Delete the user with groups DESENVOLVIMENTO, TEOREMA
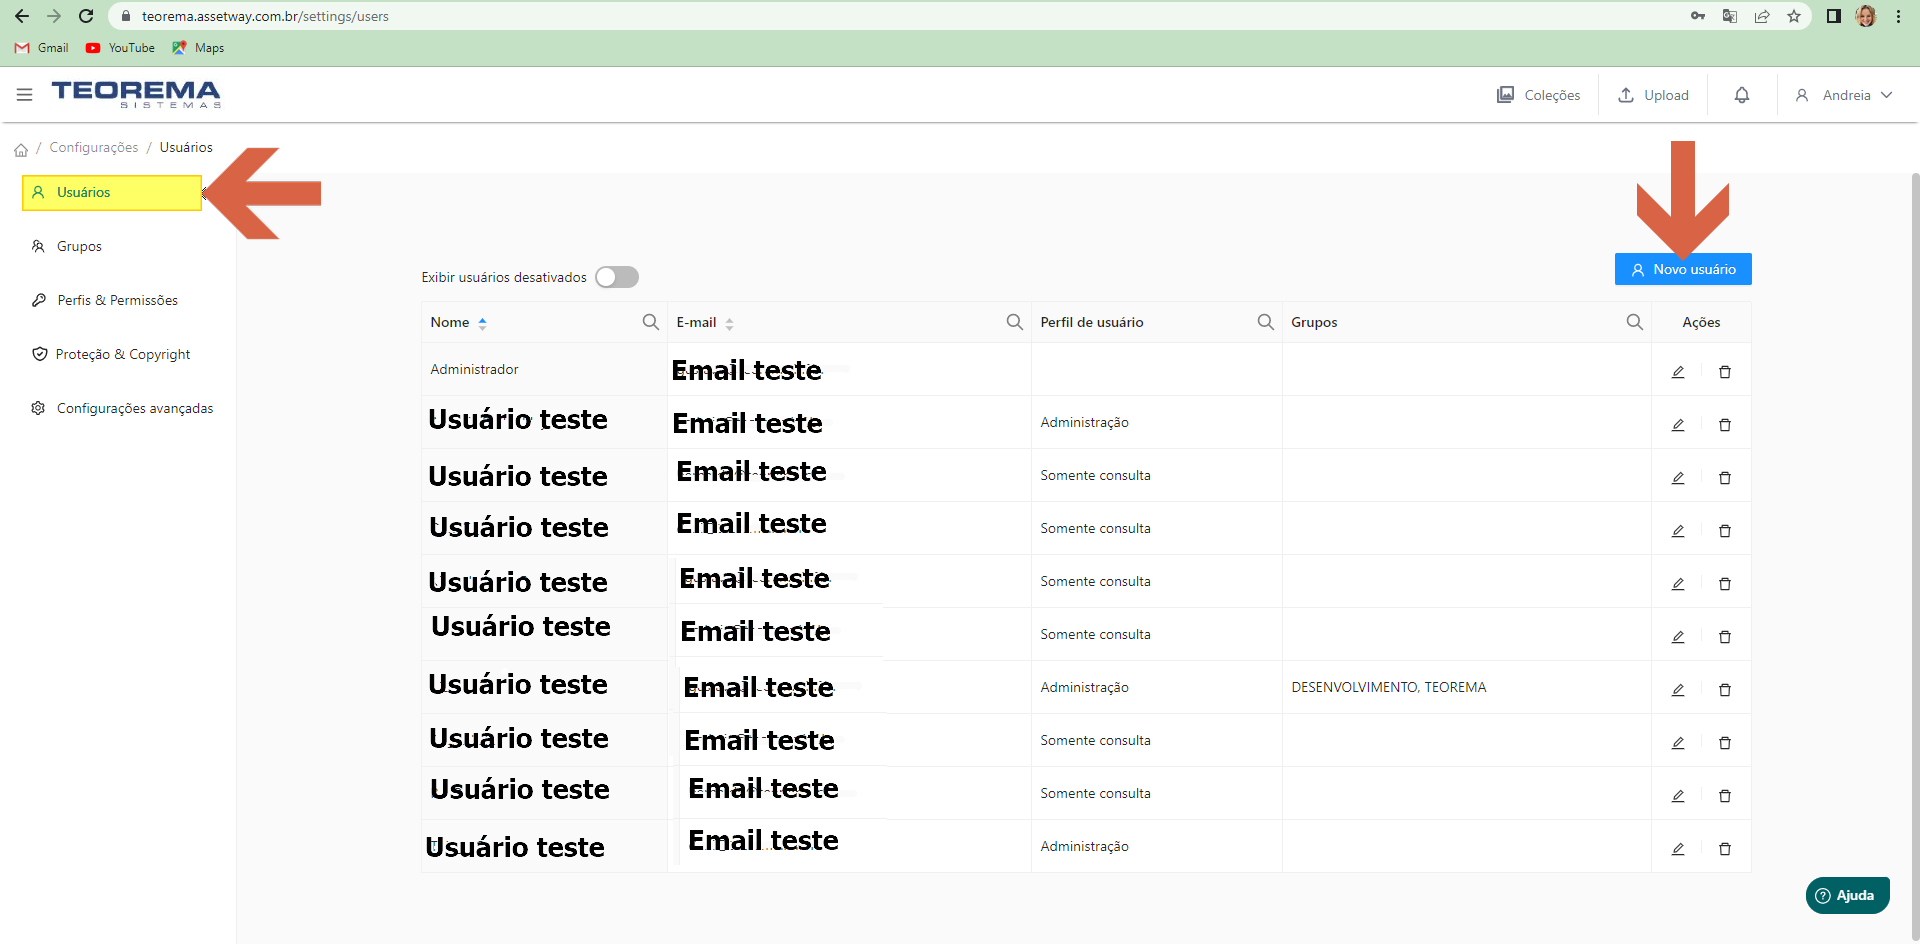This screenshot has width=1920, height=944. (x=1725, y=690)
